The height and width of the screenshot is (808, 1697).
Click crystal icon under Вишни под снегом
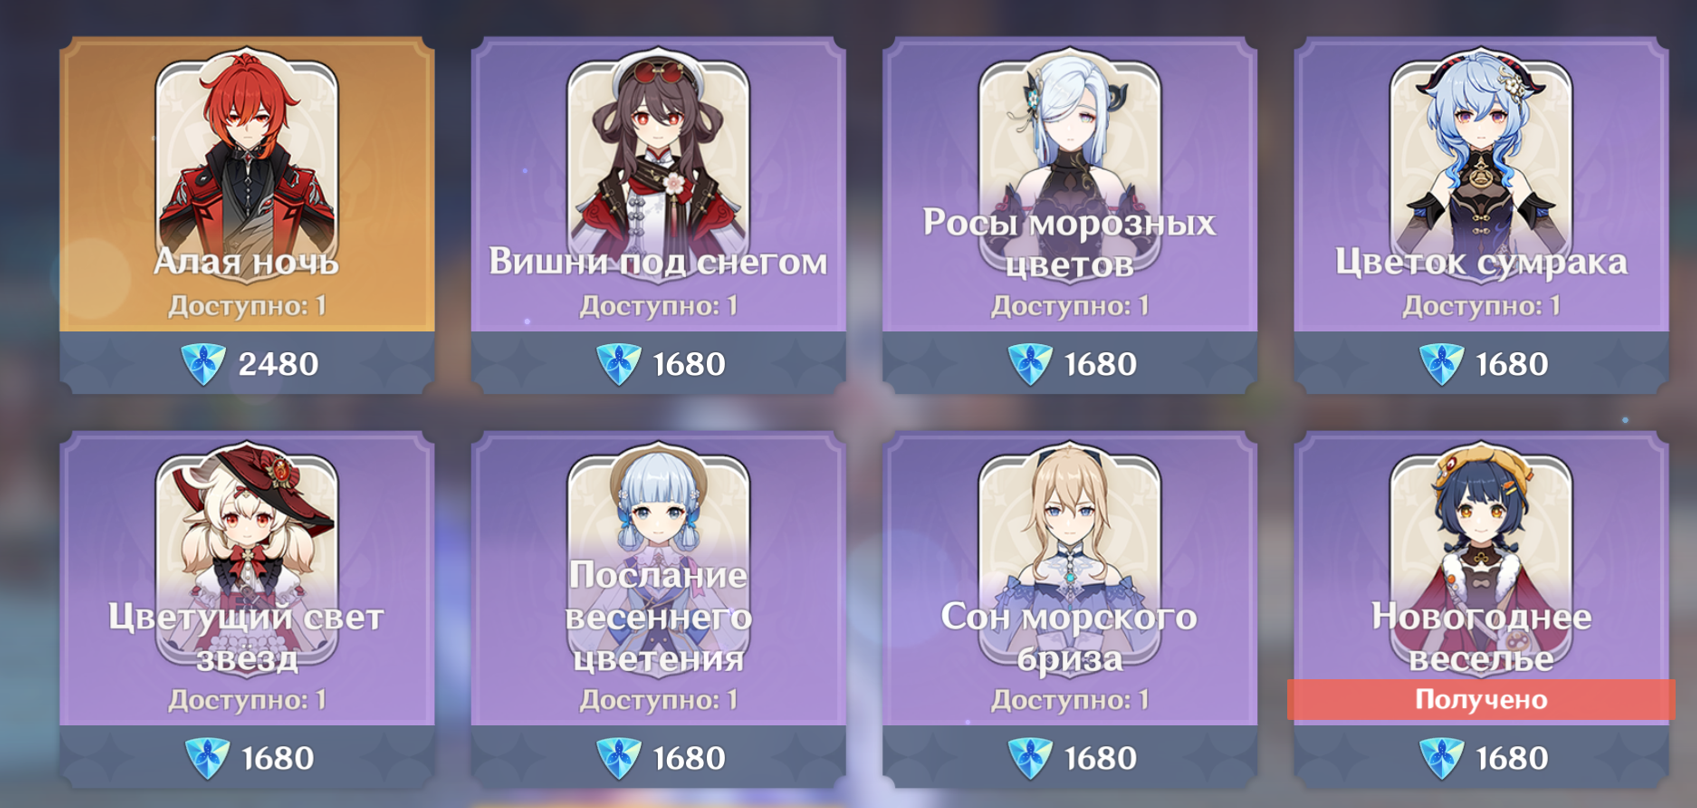tap(618, 364)
